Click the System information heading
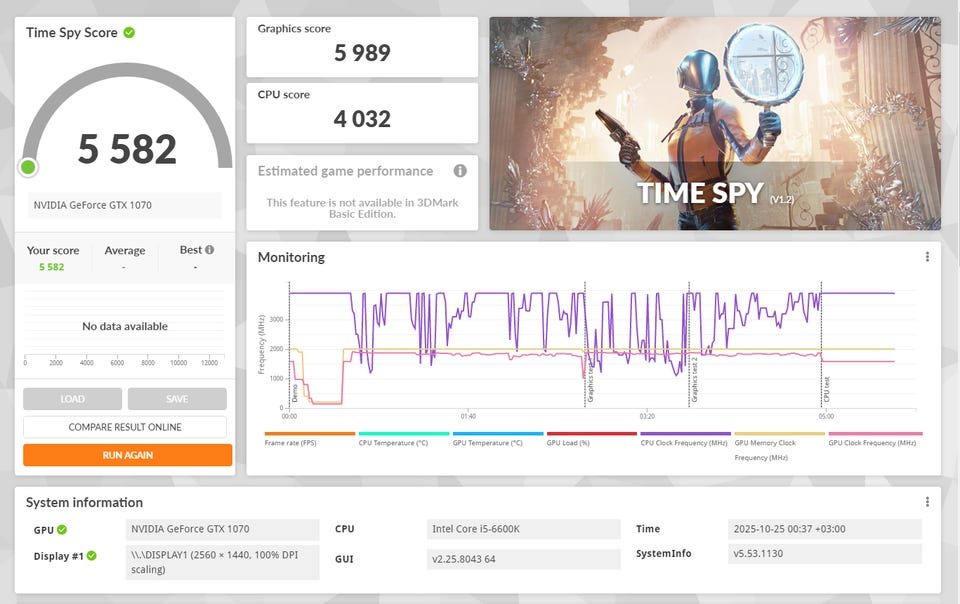 click(84, 502)
